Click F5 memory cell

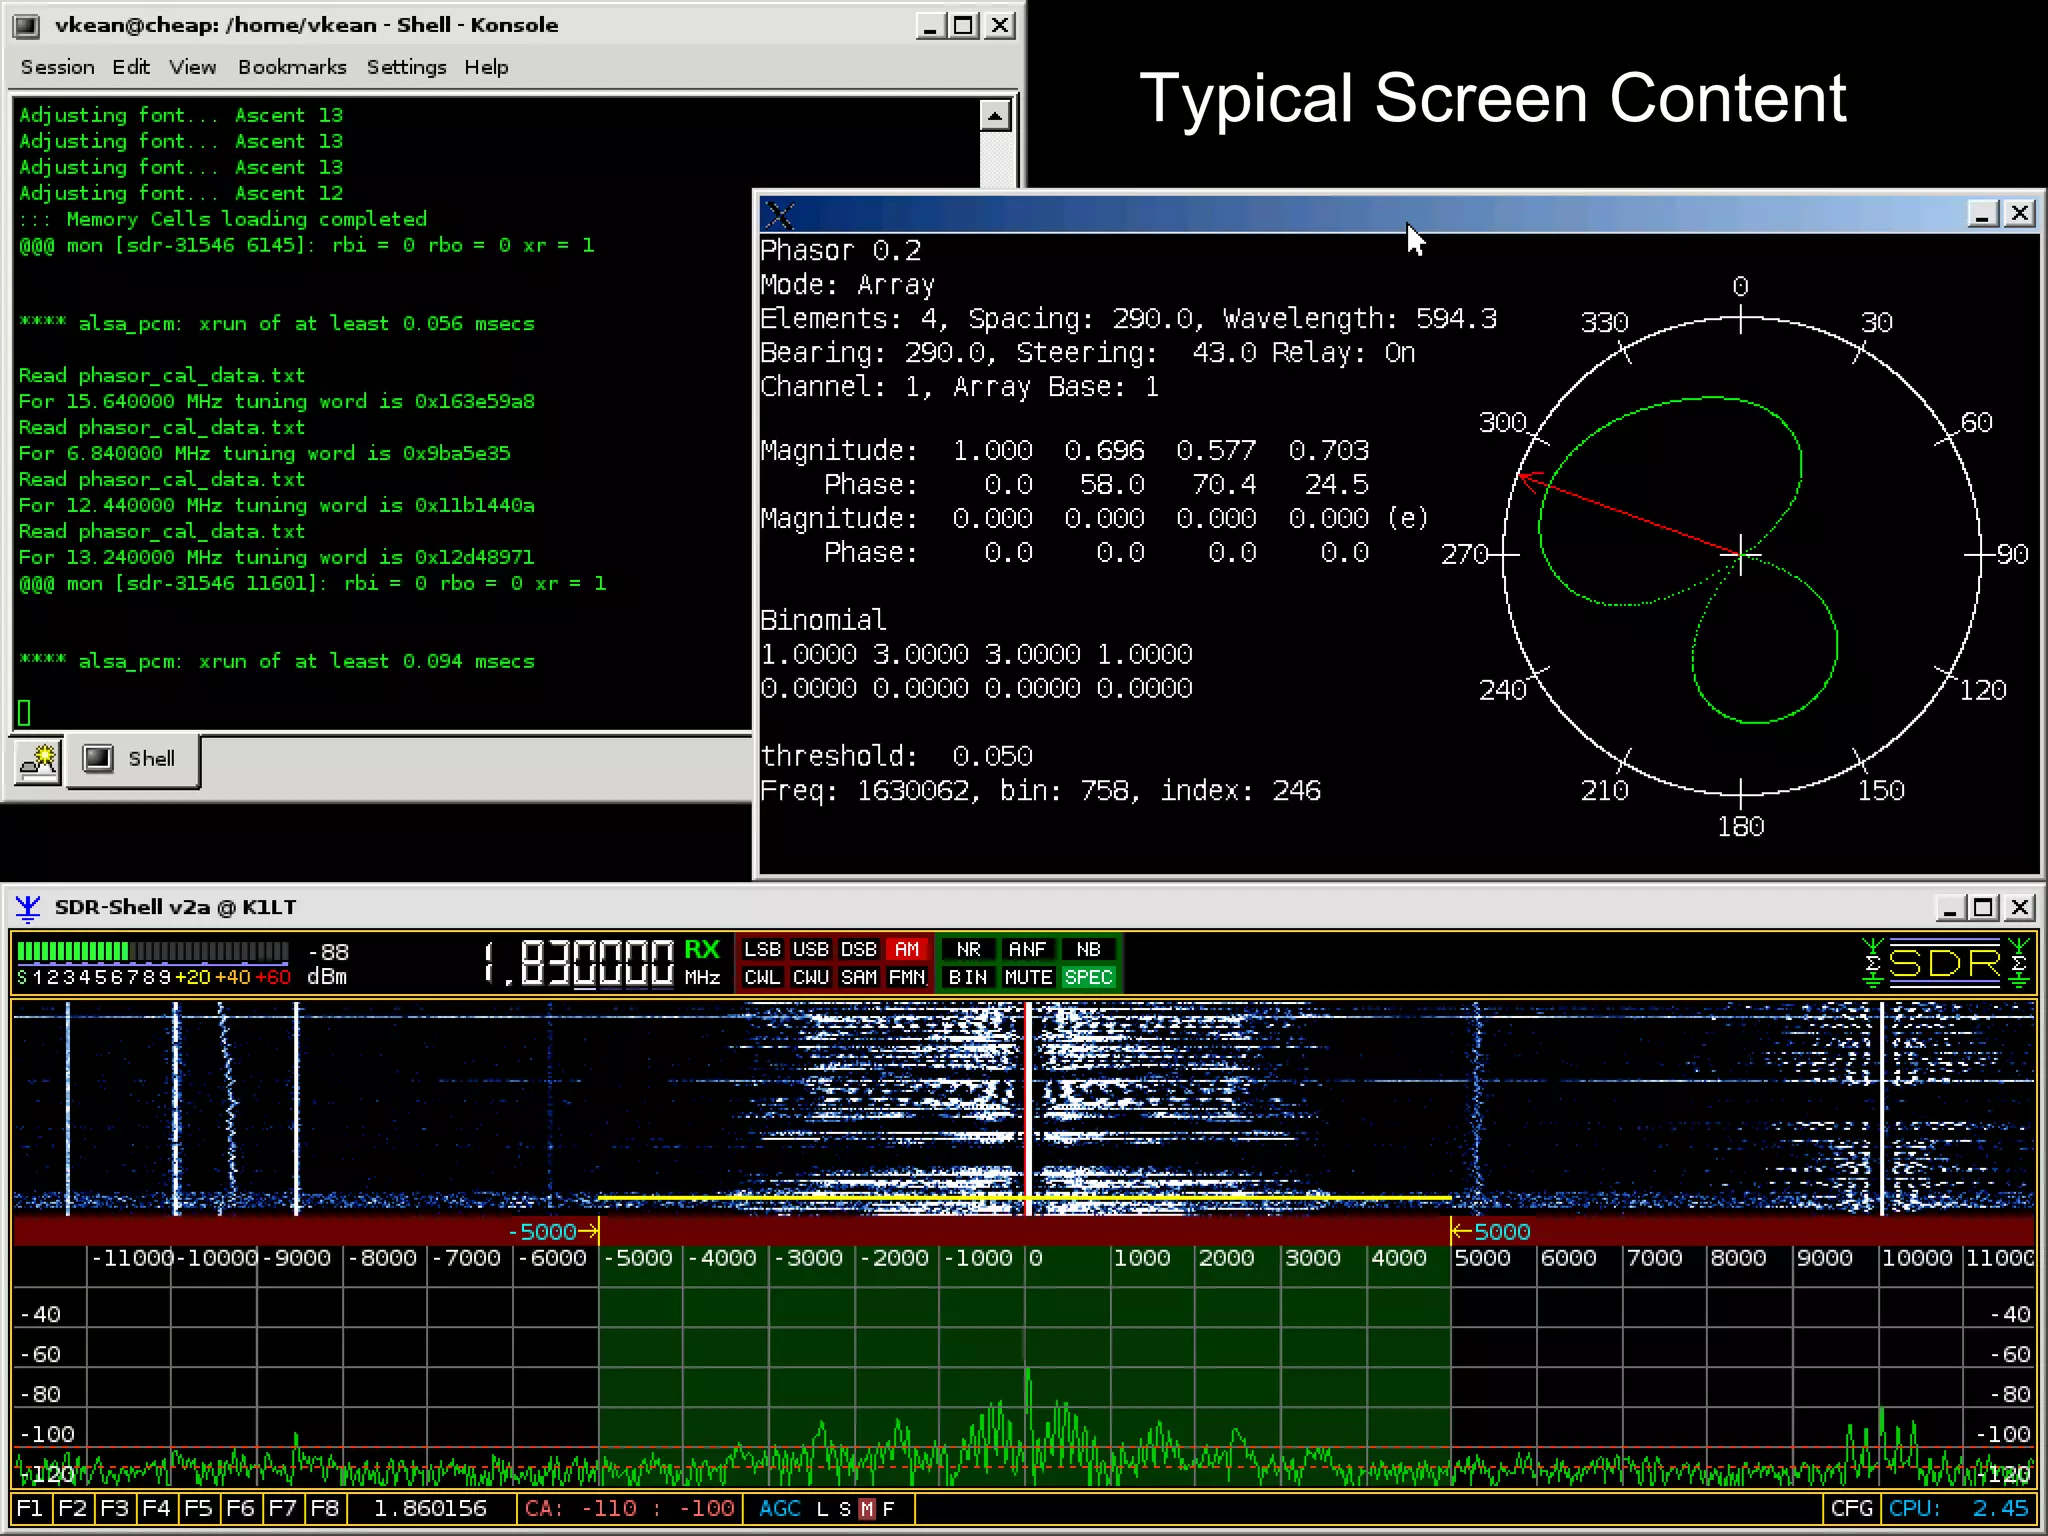pyautogui.click(x=198, y=1508)
